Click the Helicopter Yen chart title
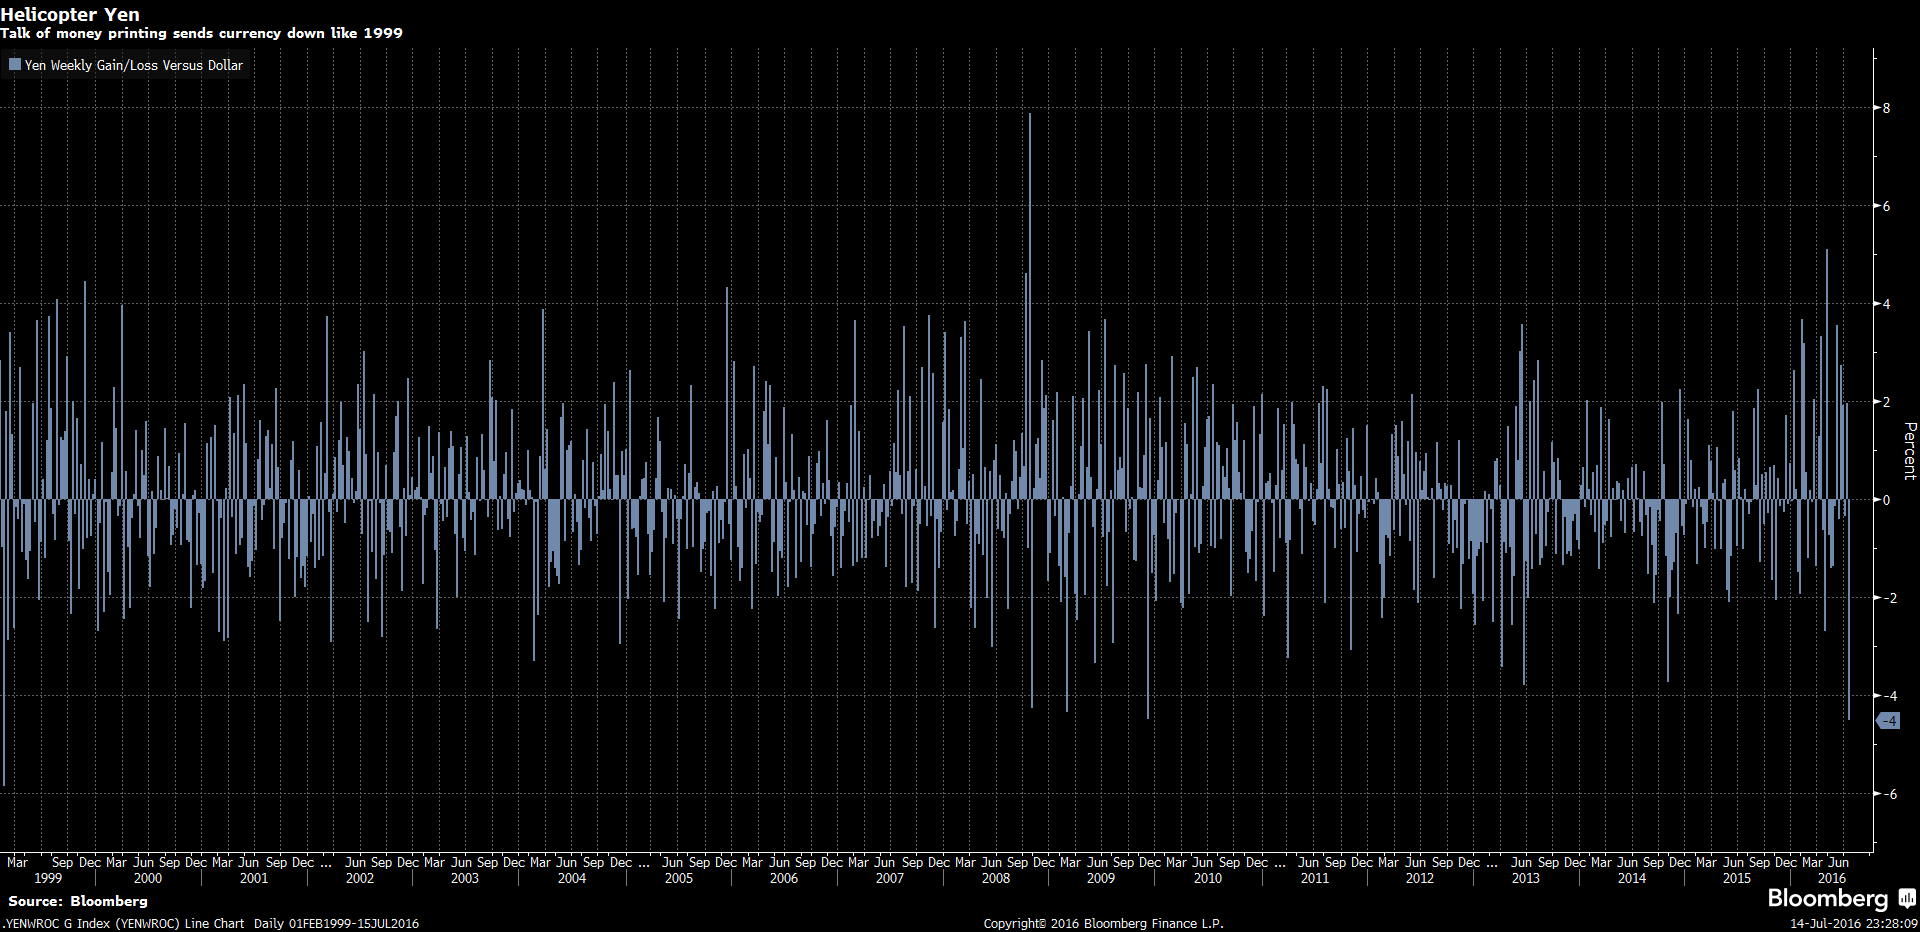 click(70, 14)
